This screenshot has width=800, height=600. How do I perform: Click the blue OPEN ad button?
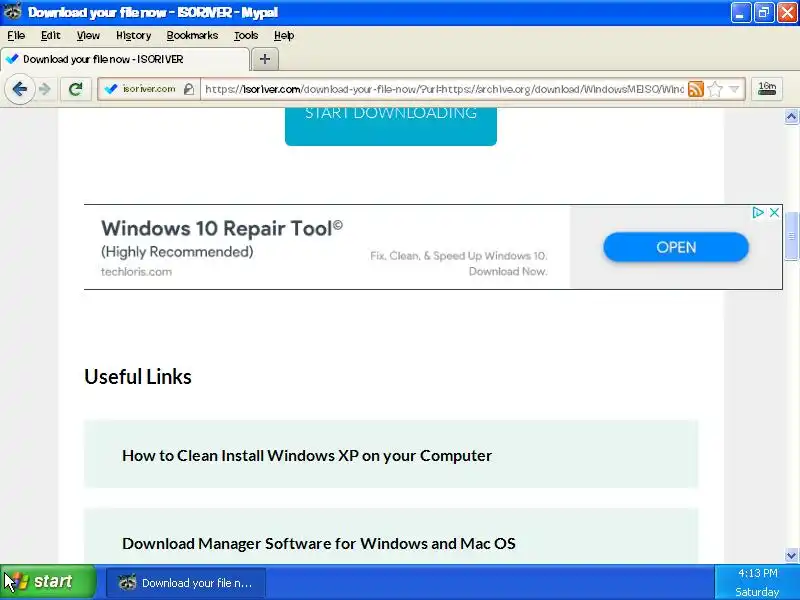pyautogui.click(x=676, y=247)
